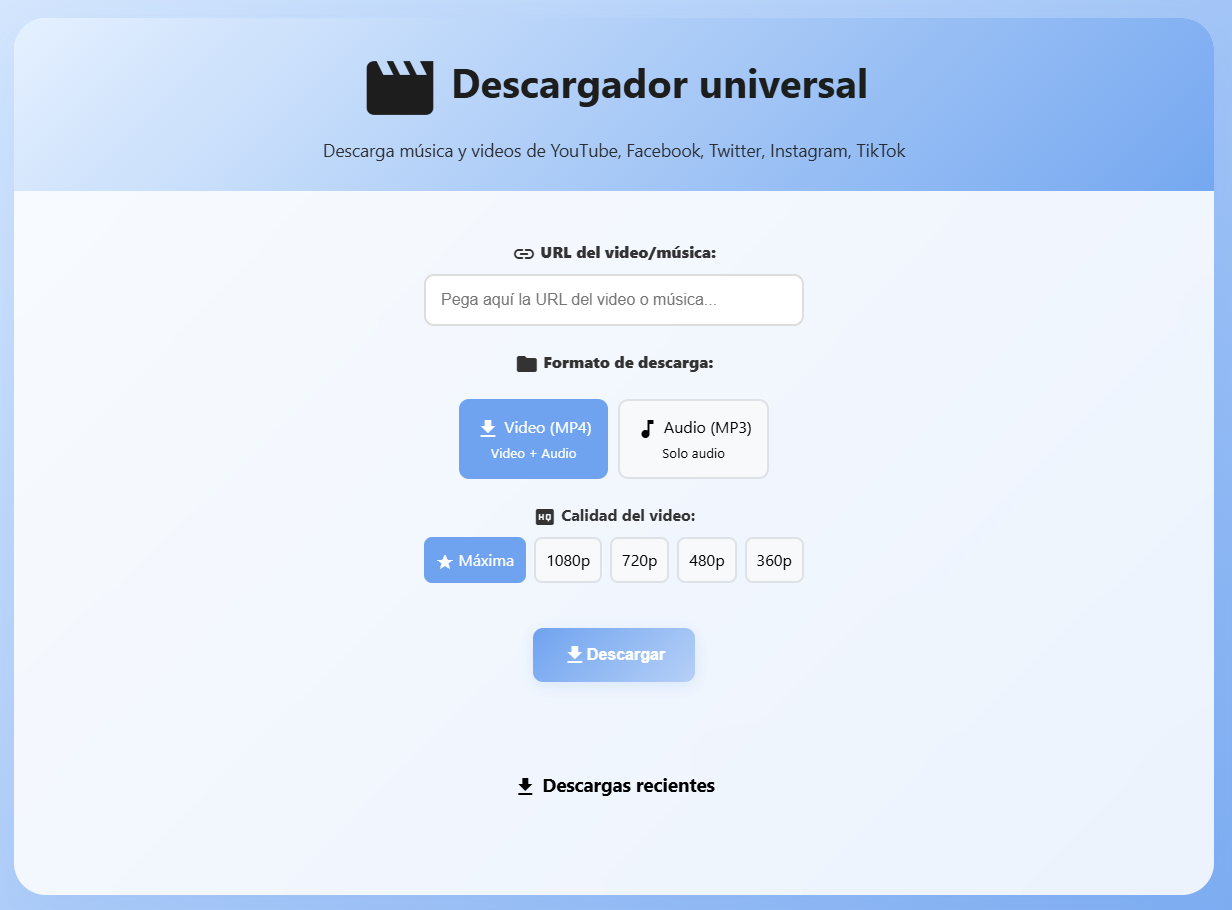The height and width of the screenshot is (910, 1232).
Task: Select 360p video quality
Action: pyautogui.click(x=774, y=560)
